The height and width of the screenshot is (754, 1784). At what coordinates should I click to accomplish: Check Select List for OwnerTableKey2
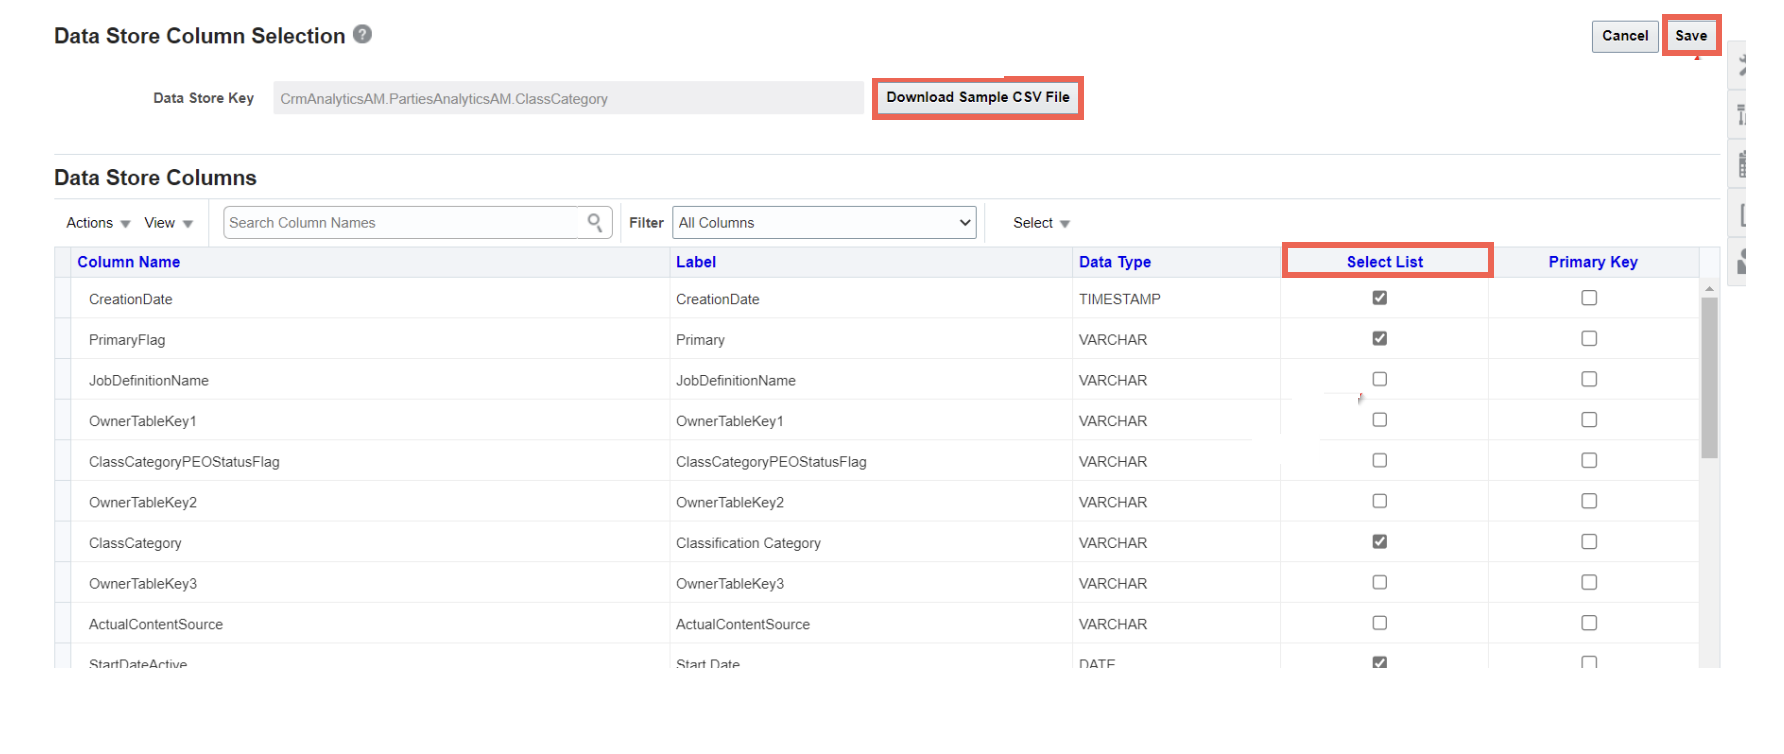pos(1380,501)
